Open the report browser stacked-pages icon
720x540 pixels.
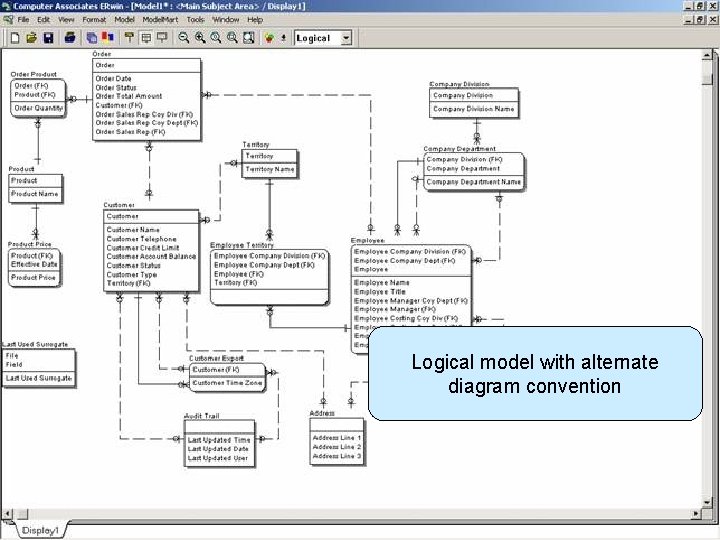92,38
